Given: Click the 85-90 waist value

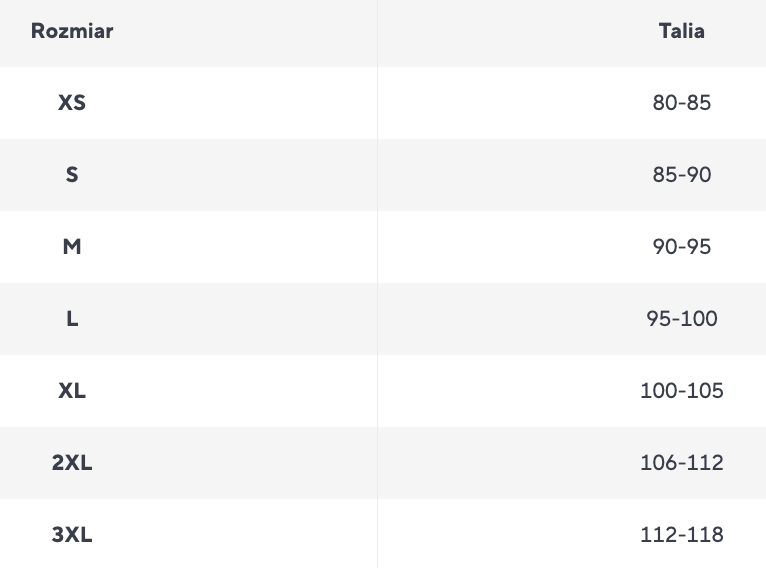Looking at the screenshot, I should click(x=681, y=175).
